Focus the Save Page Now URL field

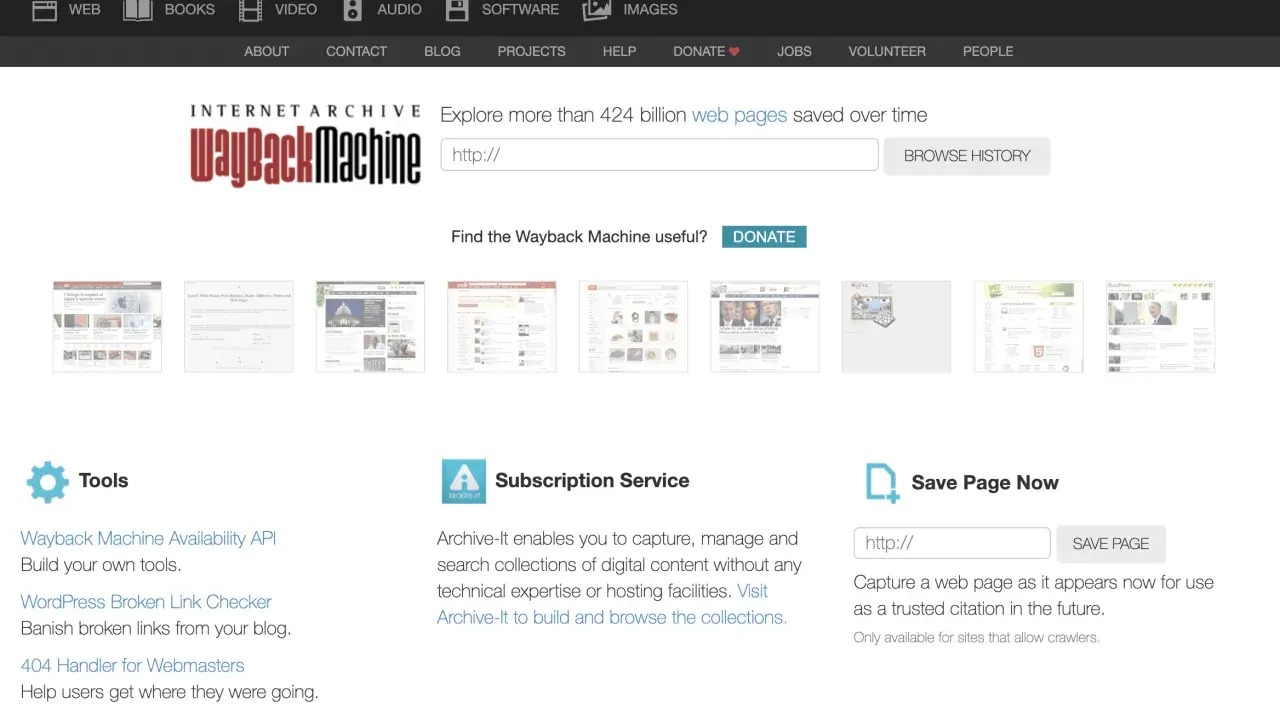click(952, 543)
